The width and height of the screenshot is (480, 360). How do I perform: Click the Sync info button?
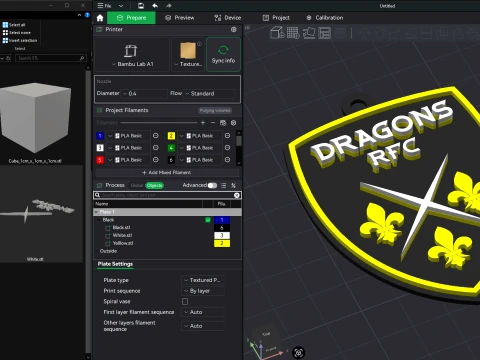click(x=223, y=54)
